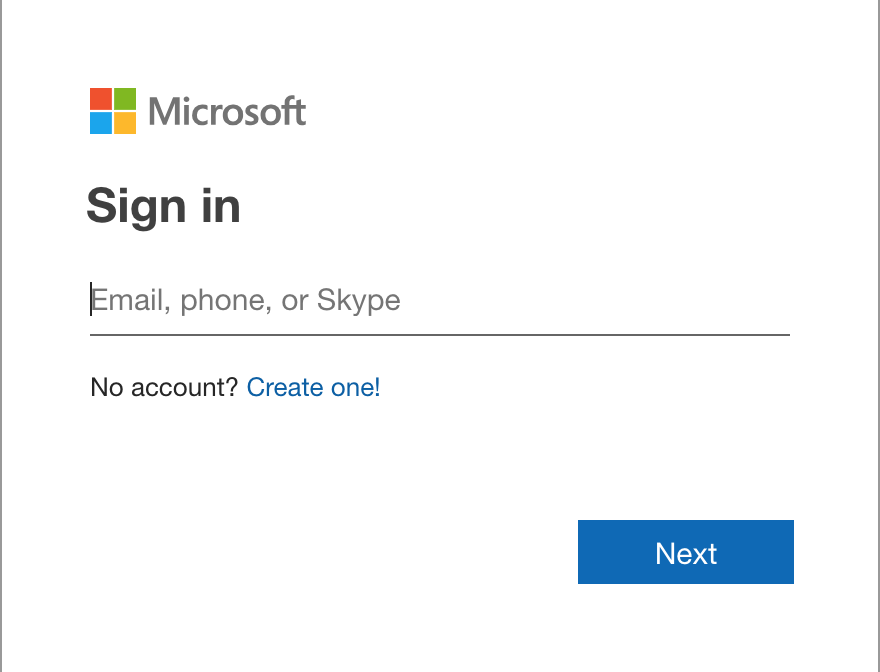The height and width of the screenshot is (672, 880).
Task: Click the word "phone" in the placeholder
Action: [224, 300]
